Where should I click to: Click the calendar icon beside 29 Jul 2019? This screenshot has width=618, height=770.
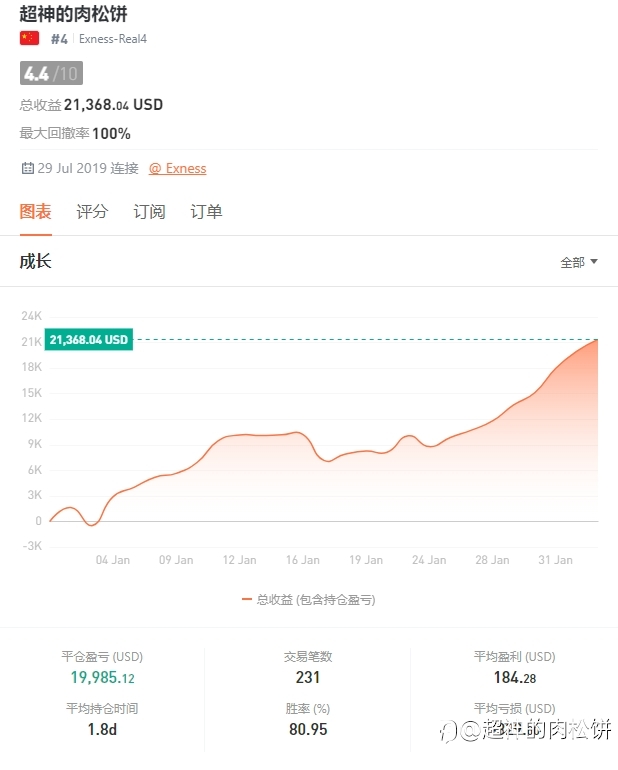[x=28, y=168]
